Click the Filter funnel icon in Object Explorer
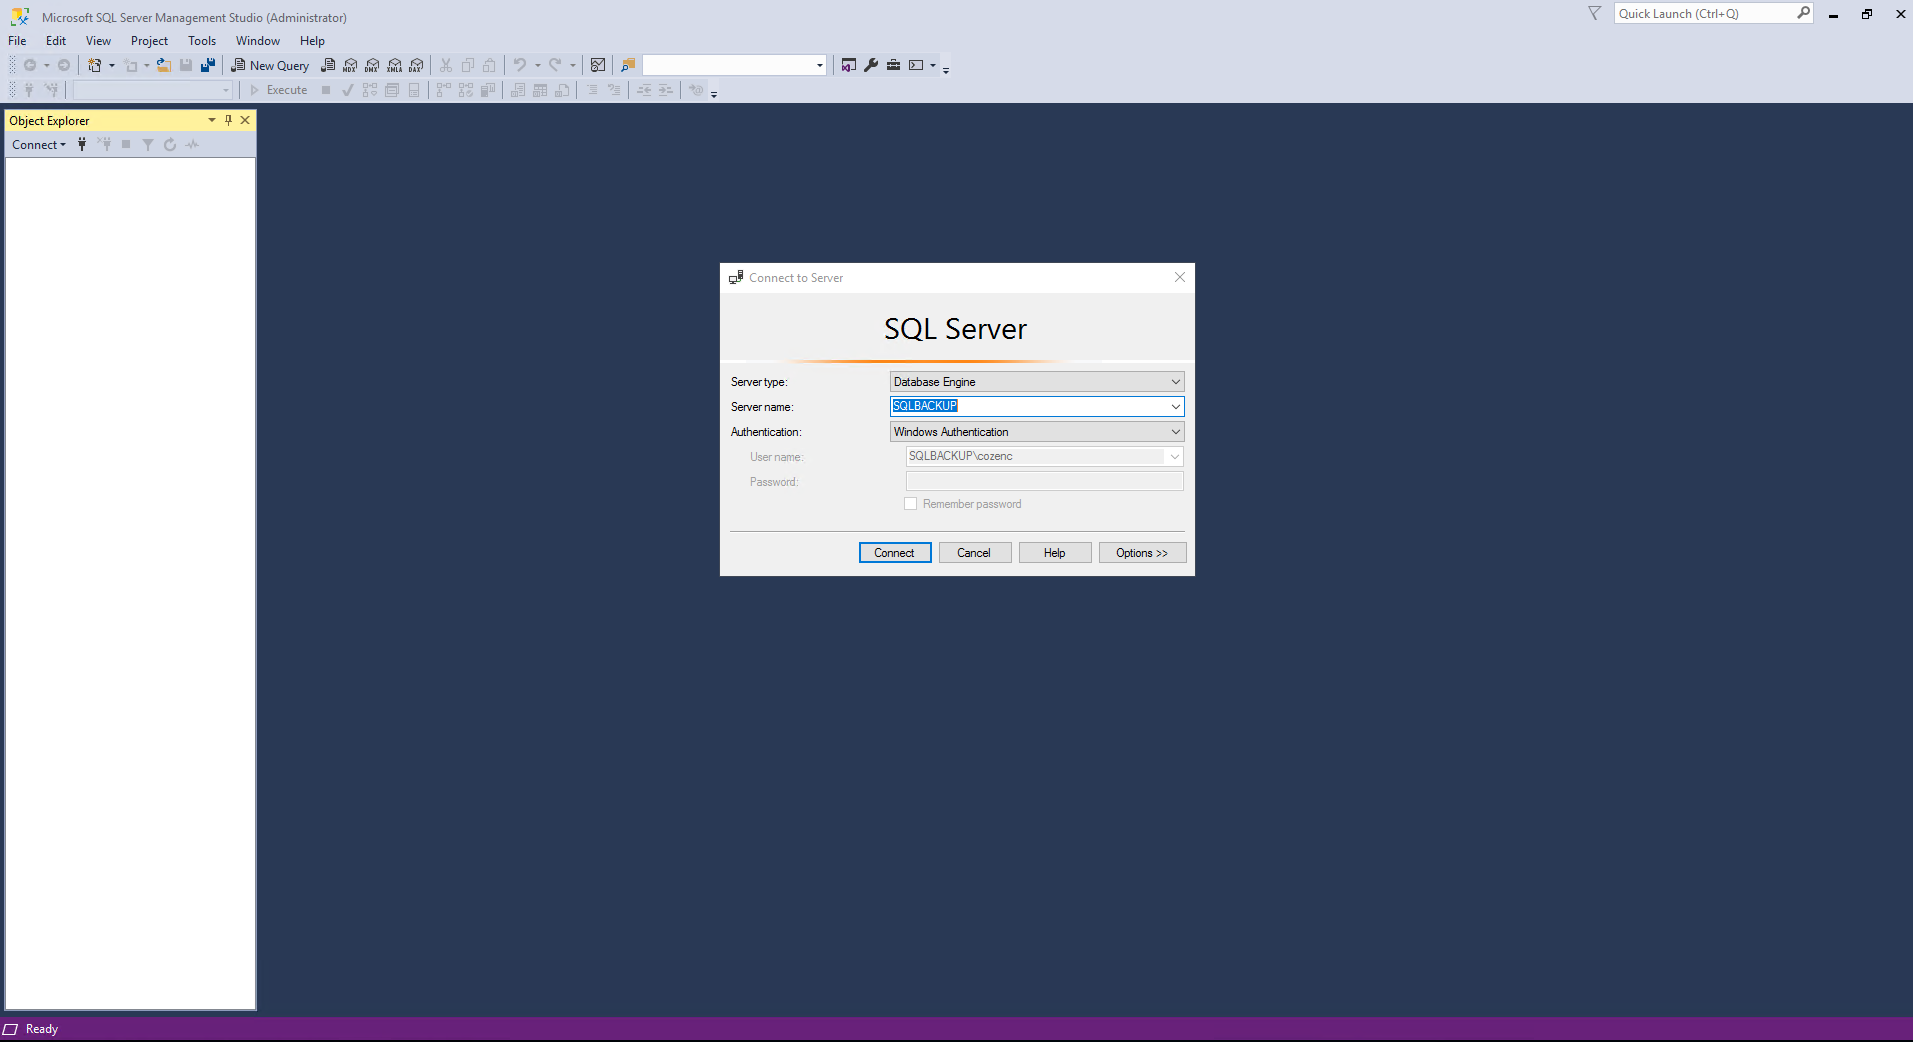The image size is (1913, 1042). coord(148,144)
